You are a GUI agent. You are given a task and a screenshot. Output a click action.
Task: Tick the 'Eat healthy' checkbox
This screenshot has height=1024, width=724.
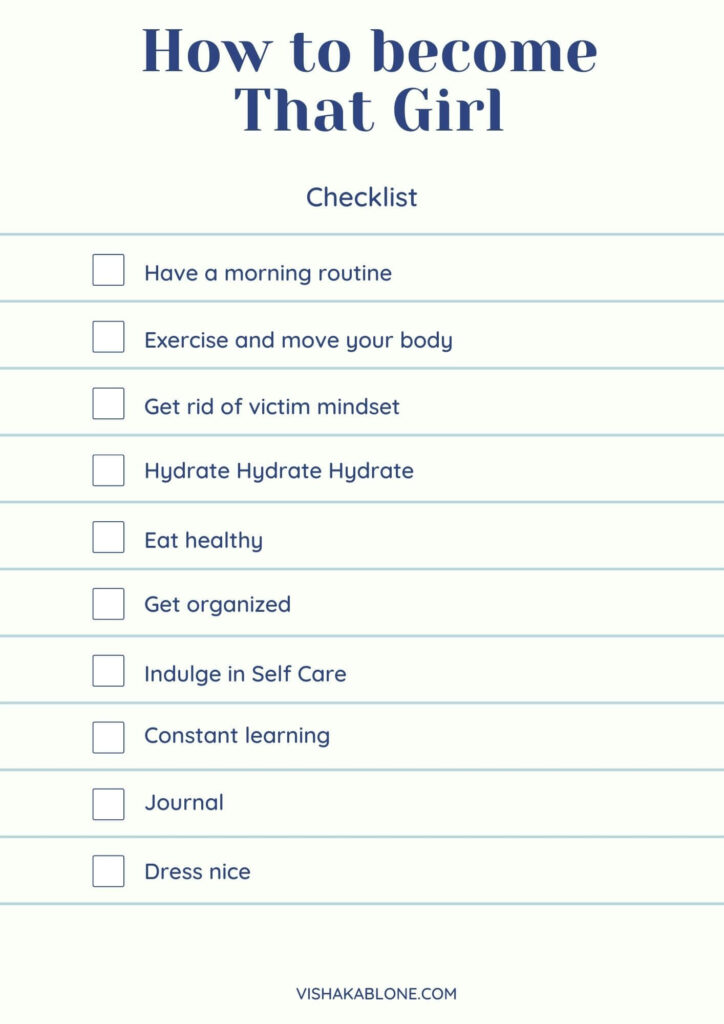(108, 537)
